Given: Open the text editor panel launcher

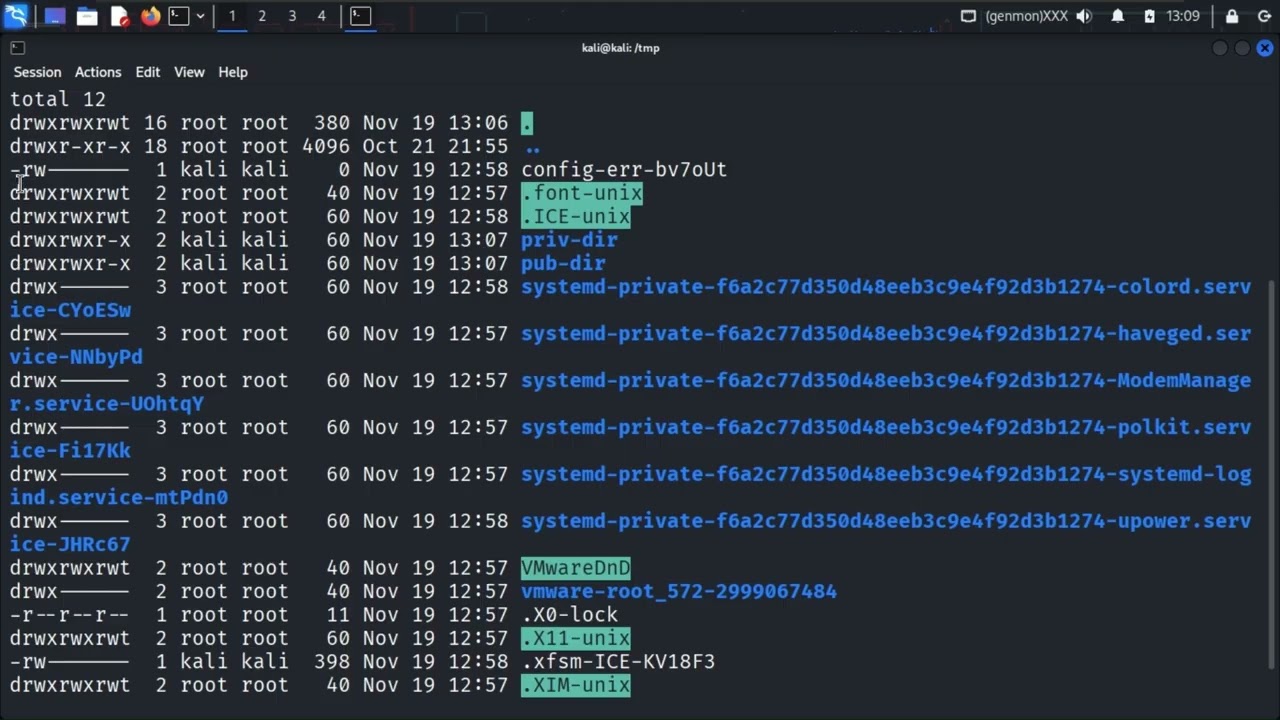Looking at the screenshot, I should click(x=119, y=16).
